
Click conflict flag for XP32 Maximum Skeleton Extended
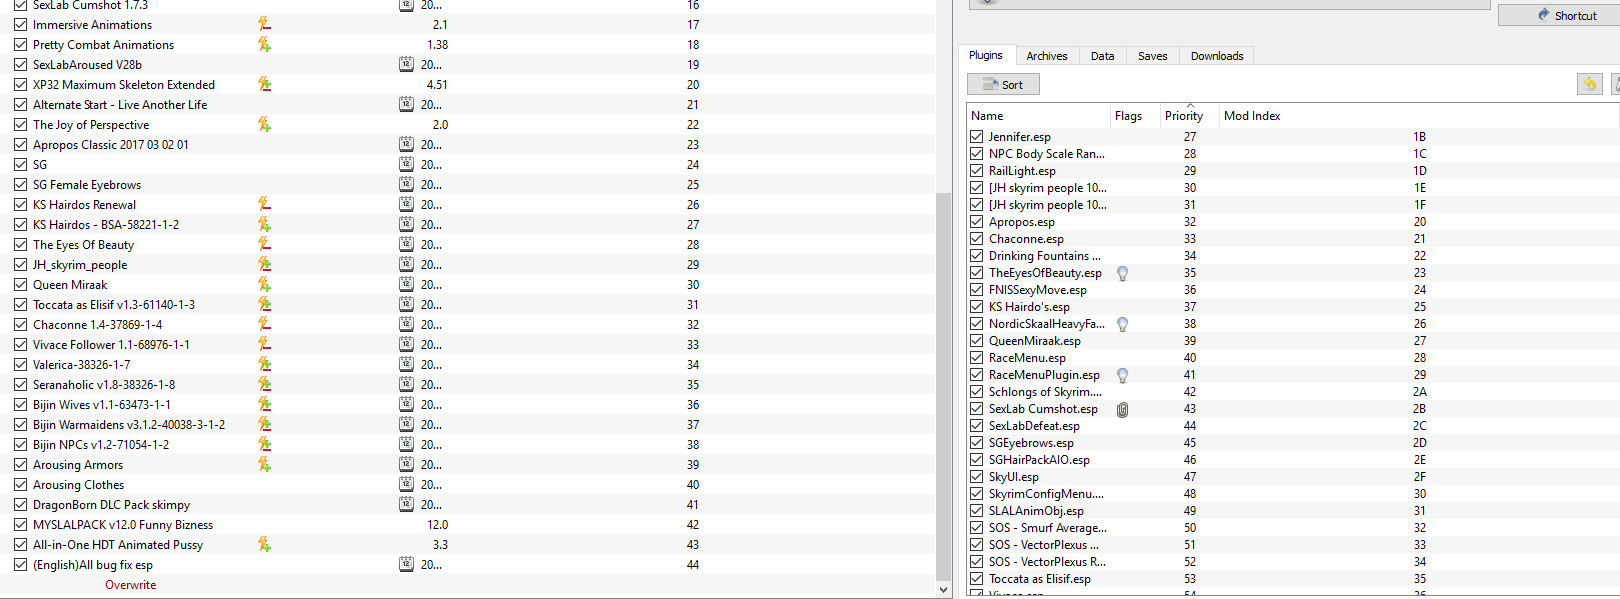coord(264,84)
